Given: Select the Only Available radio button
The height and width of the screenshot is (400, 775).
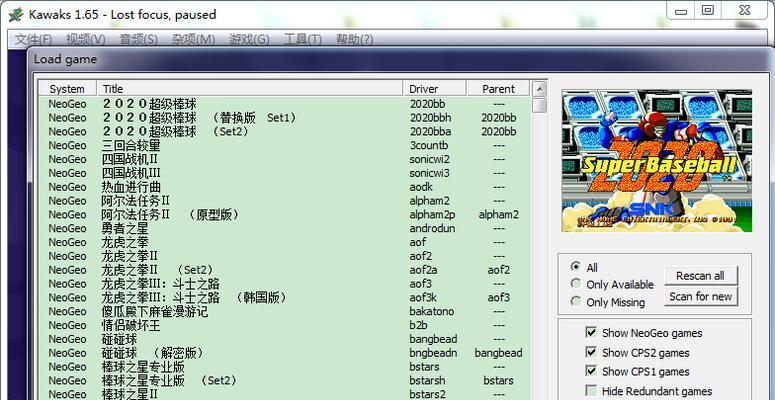Looking at the screenshot, I should pos(575,284).
